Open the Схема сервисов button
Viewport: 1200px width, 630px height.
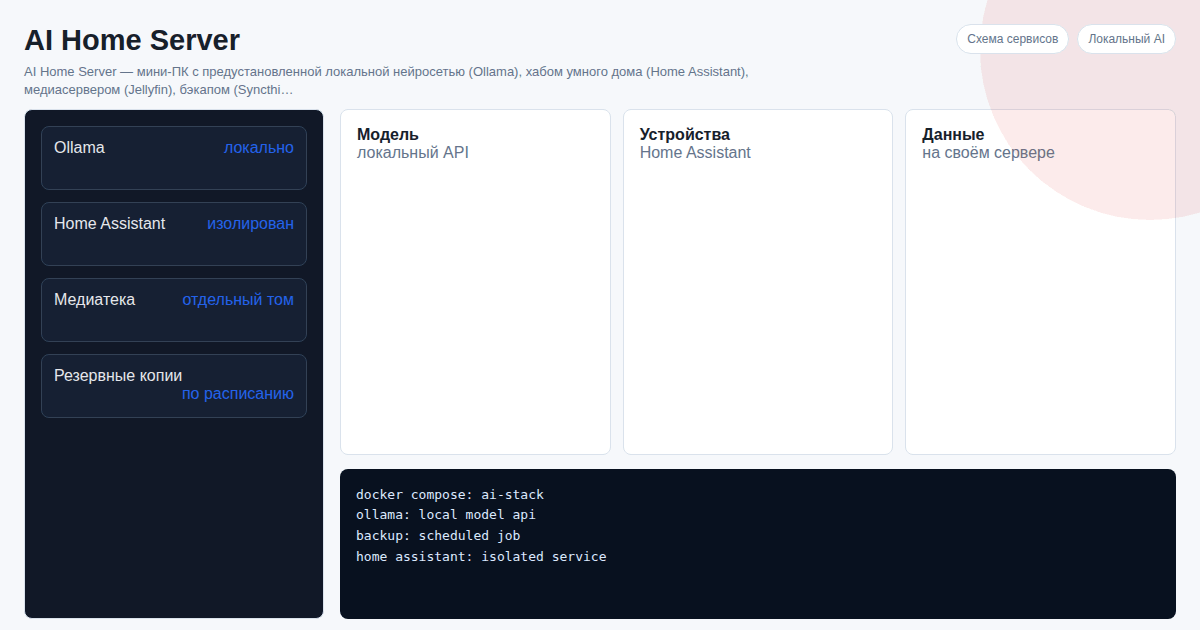coord(1012,39)
